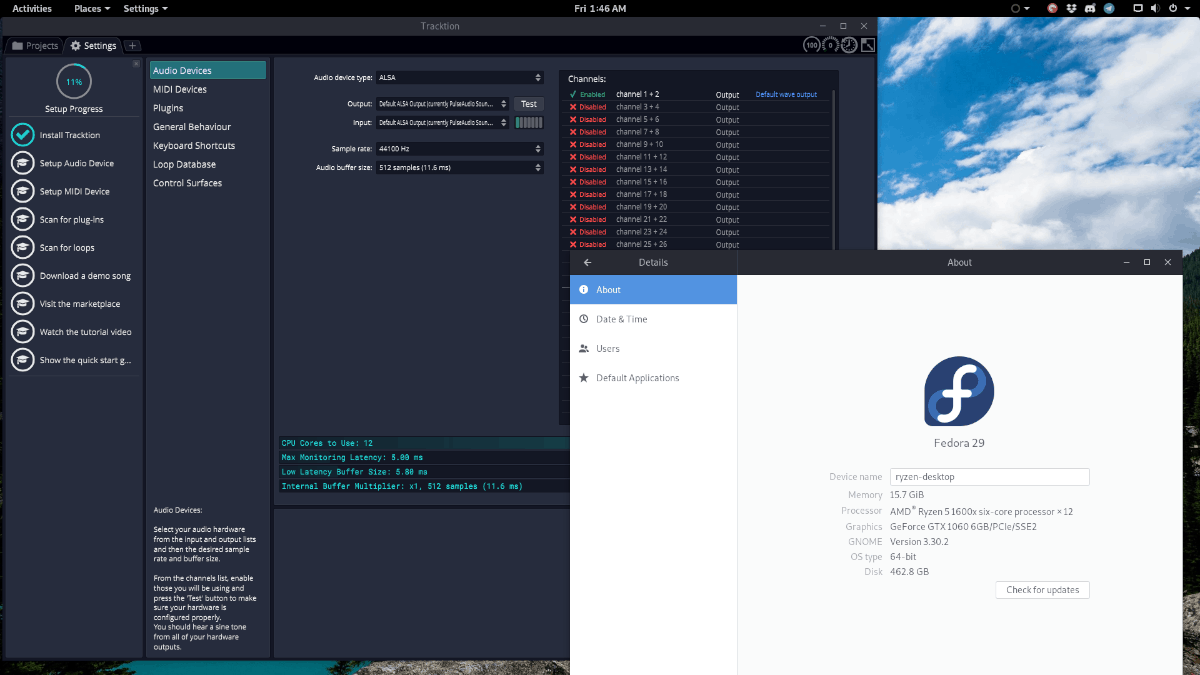Click the power icon in the system tray

(x=1173, y=8)
